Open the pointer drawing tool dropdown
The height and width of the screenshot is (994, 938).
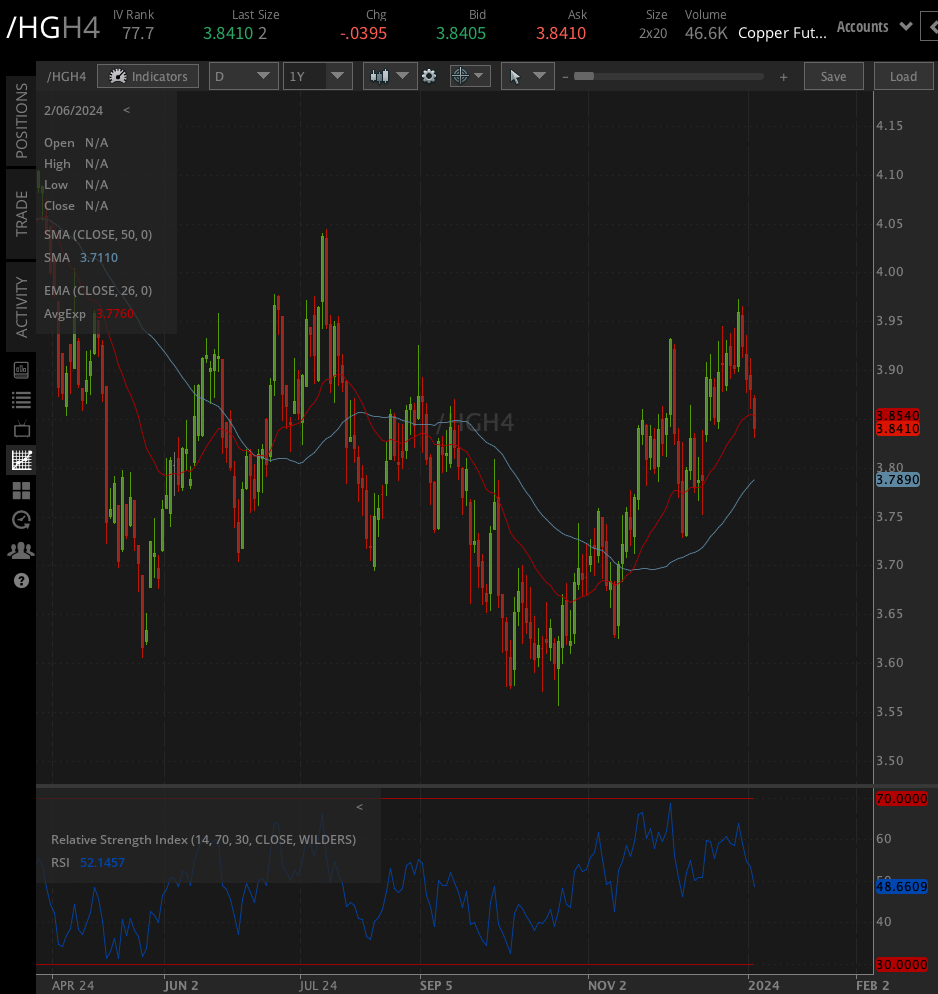[x=527, y=76]
